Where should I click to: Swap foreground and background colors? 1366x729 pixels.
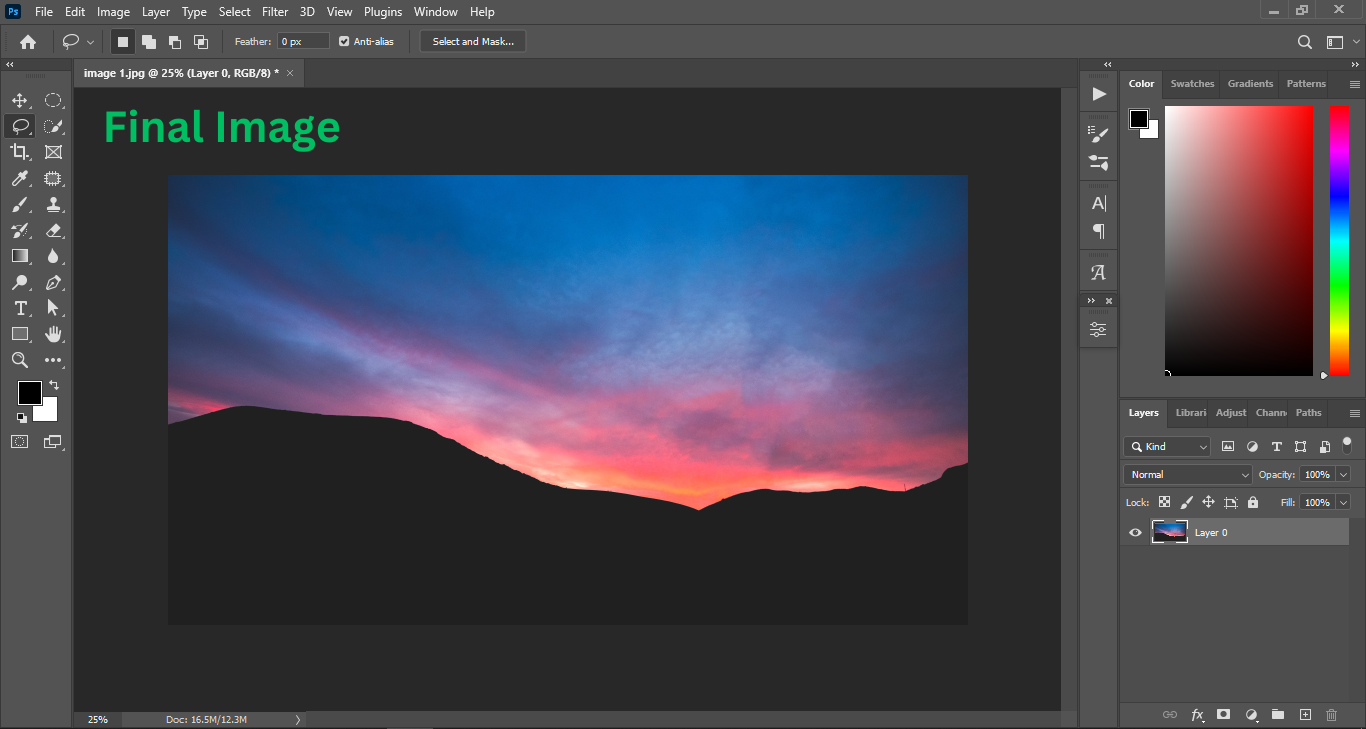pyautogui.click(x=54, y=385)
